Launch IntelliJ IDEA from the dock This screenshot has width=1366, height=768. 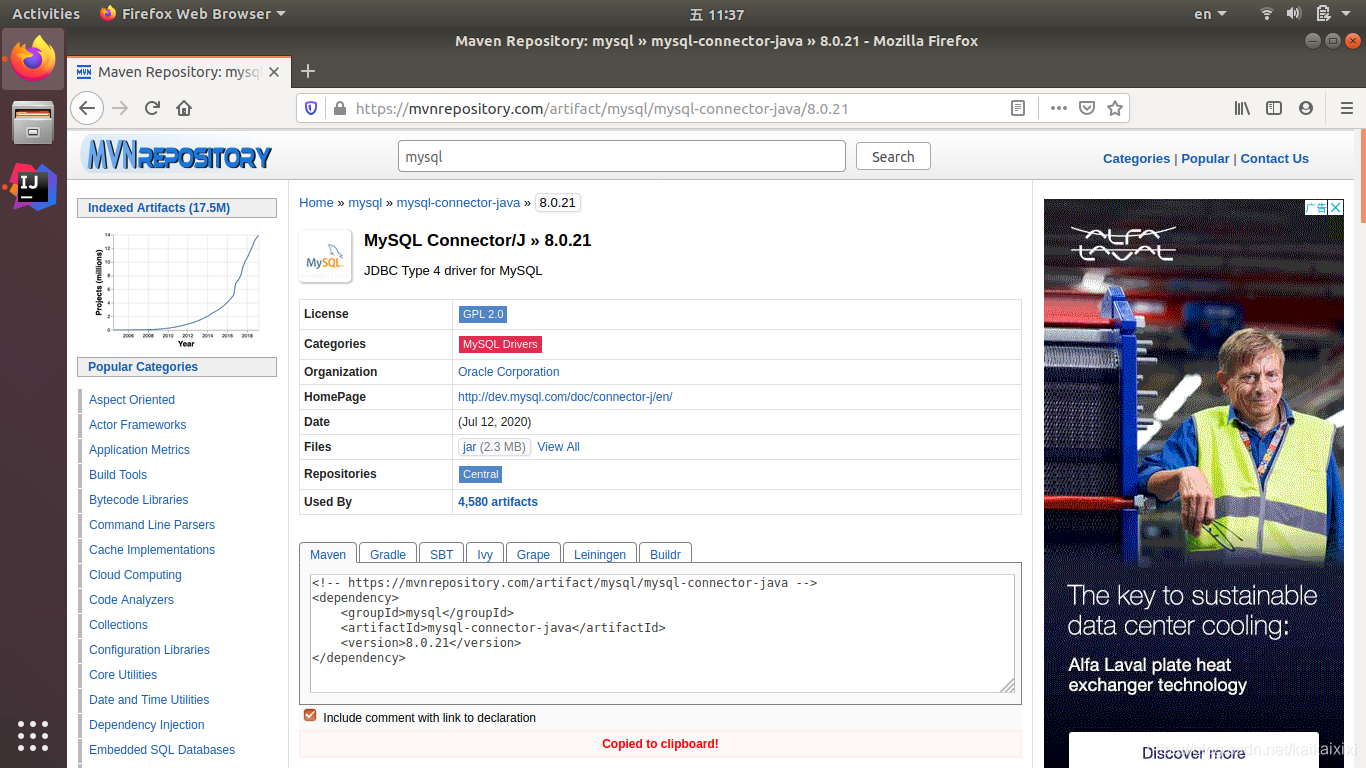(33, 187)
